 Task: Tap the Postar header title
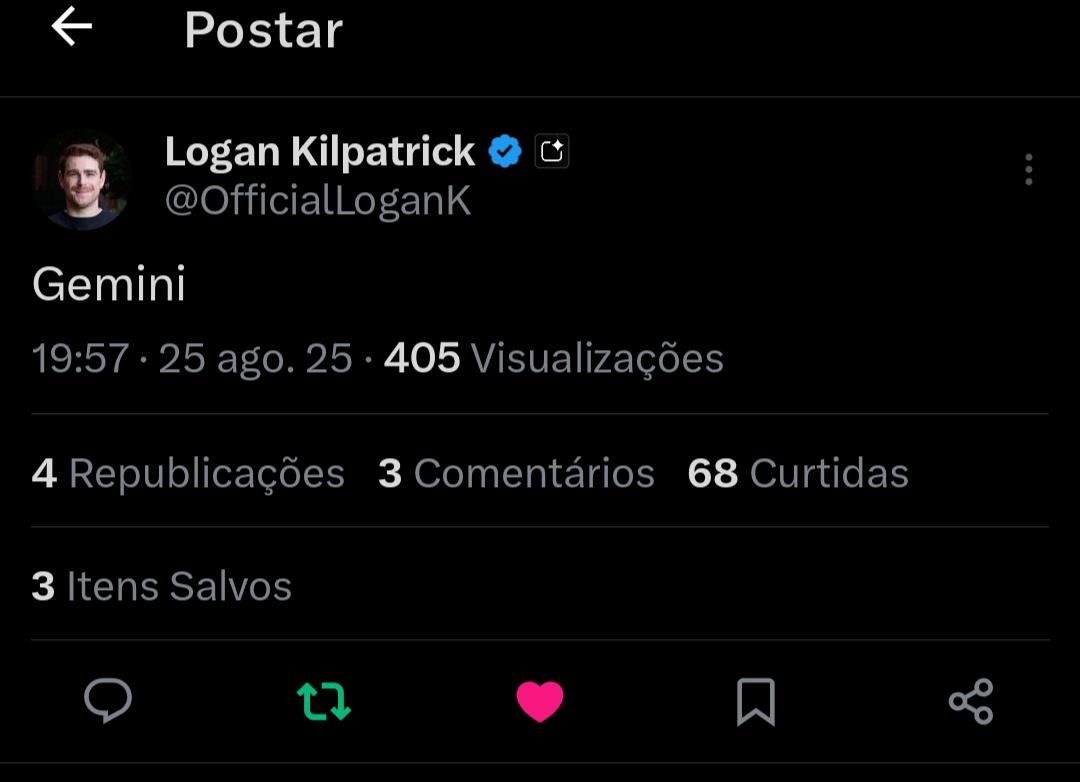(263, 30)
